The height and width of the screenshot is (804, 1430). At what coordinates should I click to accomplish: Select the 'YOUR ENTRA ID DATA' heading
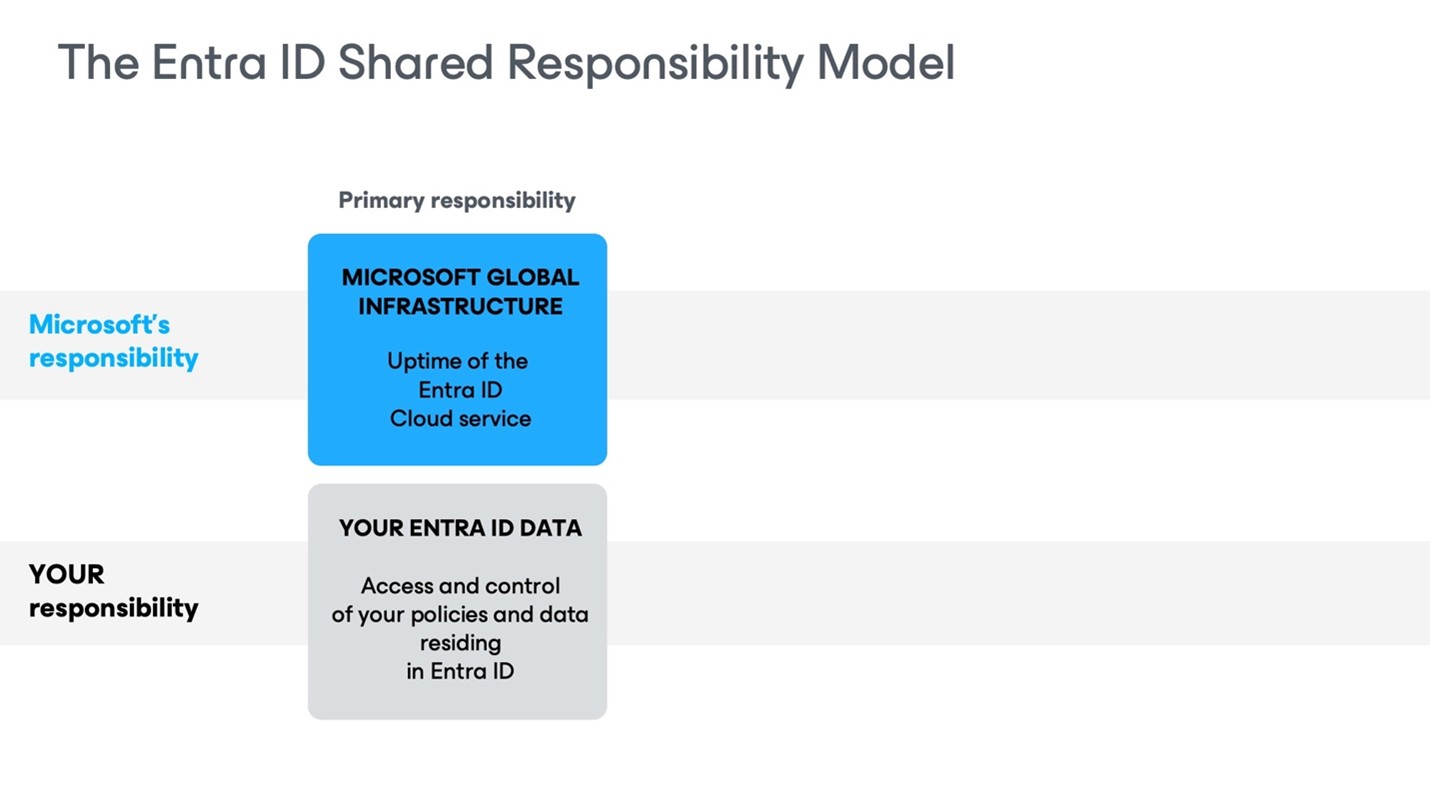pyautogui.click(x=460, y=528)
